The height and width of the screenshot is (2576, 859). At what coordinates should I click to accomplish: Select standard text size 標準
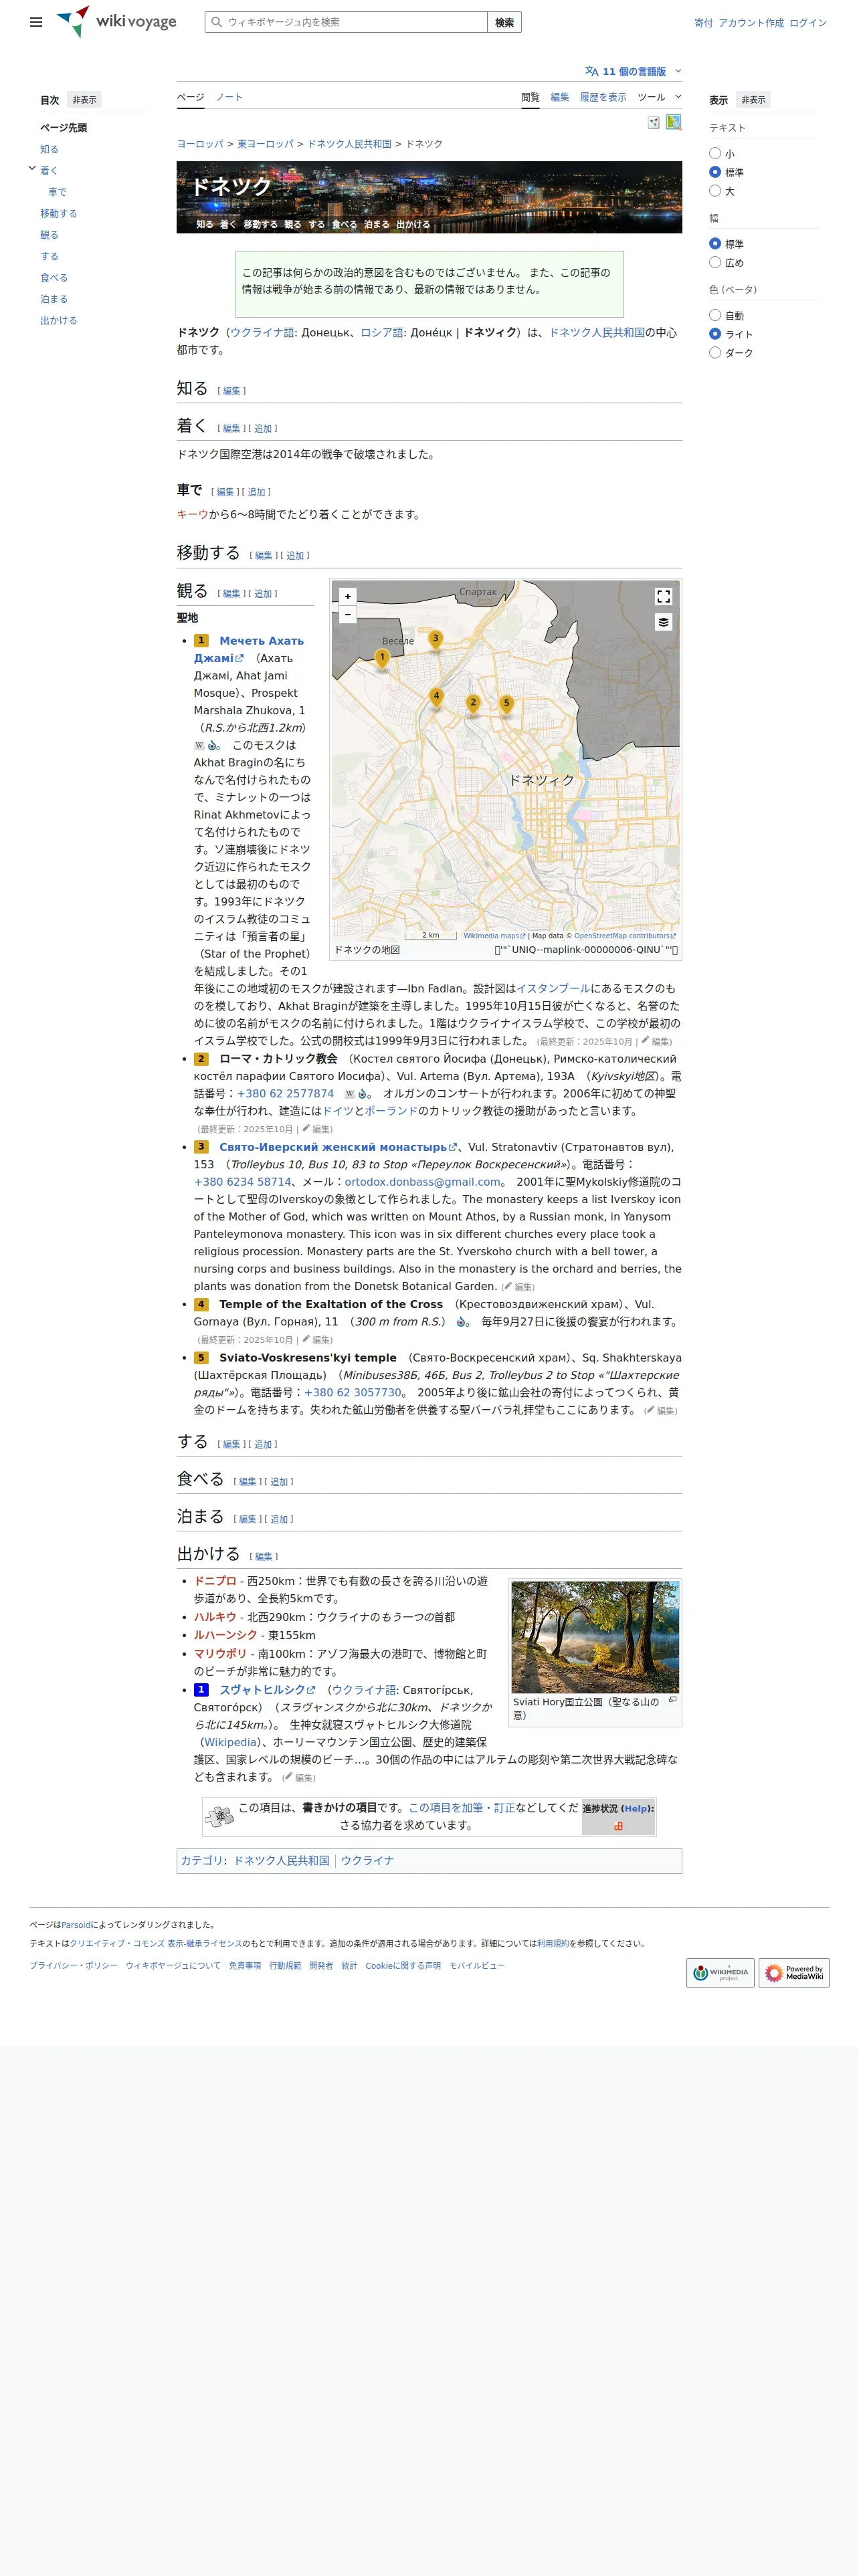(715, 172)
